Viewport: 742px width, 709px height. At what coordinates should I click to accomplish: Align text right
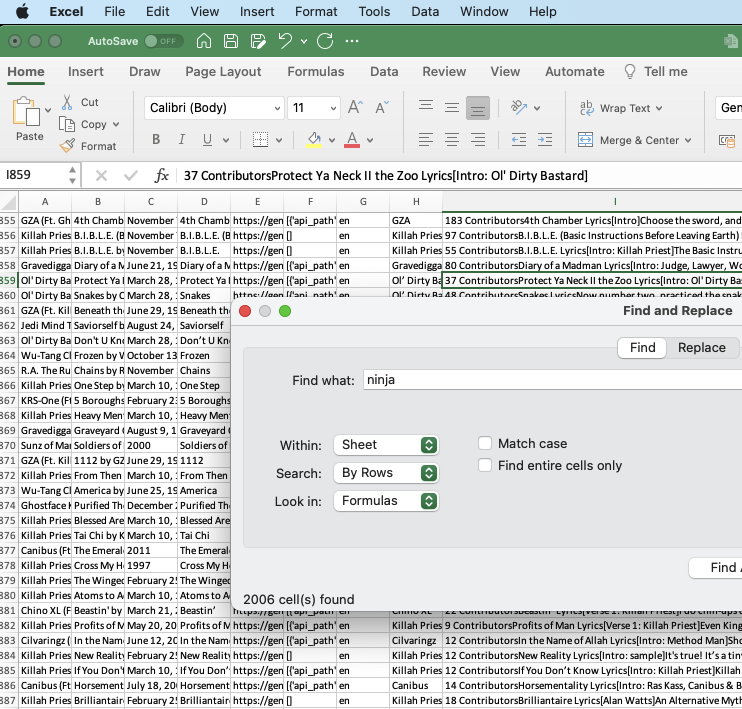477,140
